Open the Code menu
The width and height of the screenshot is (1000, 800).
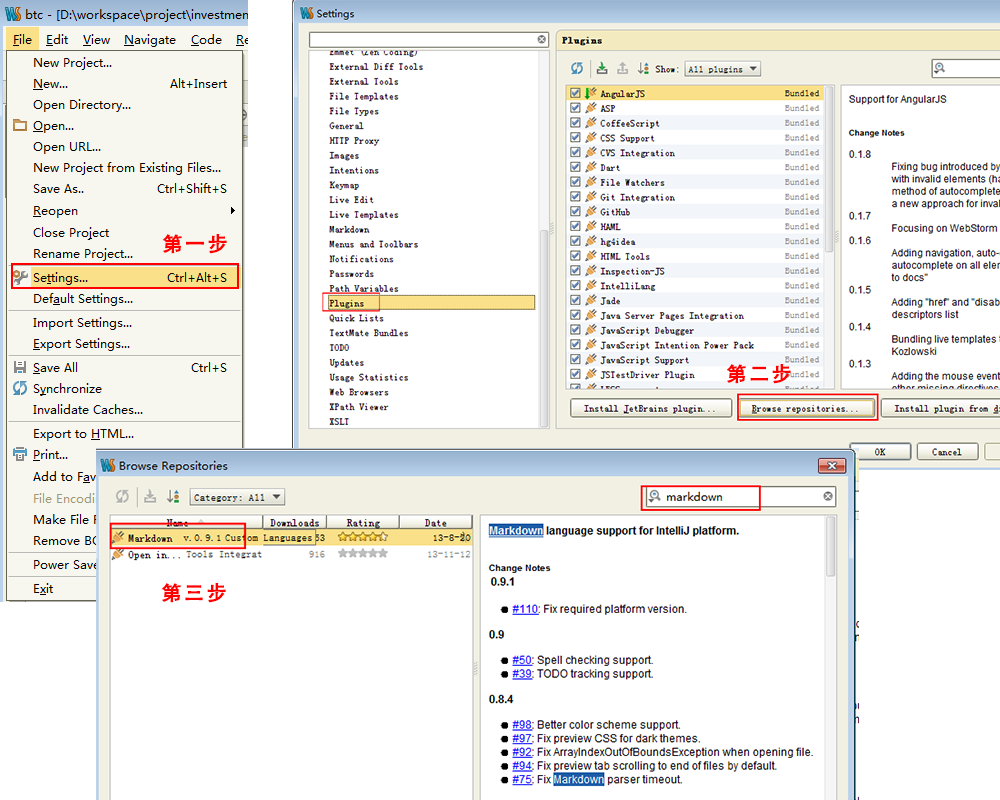(206, 40)
